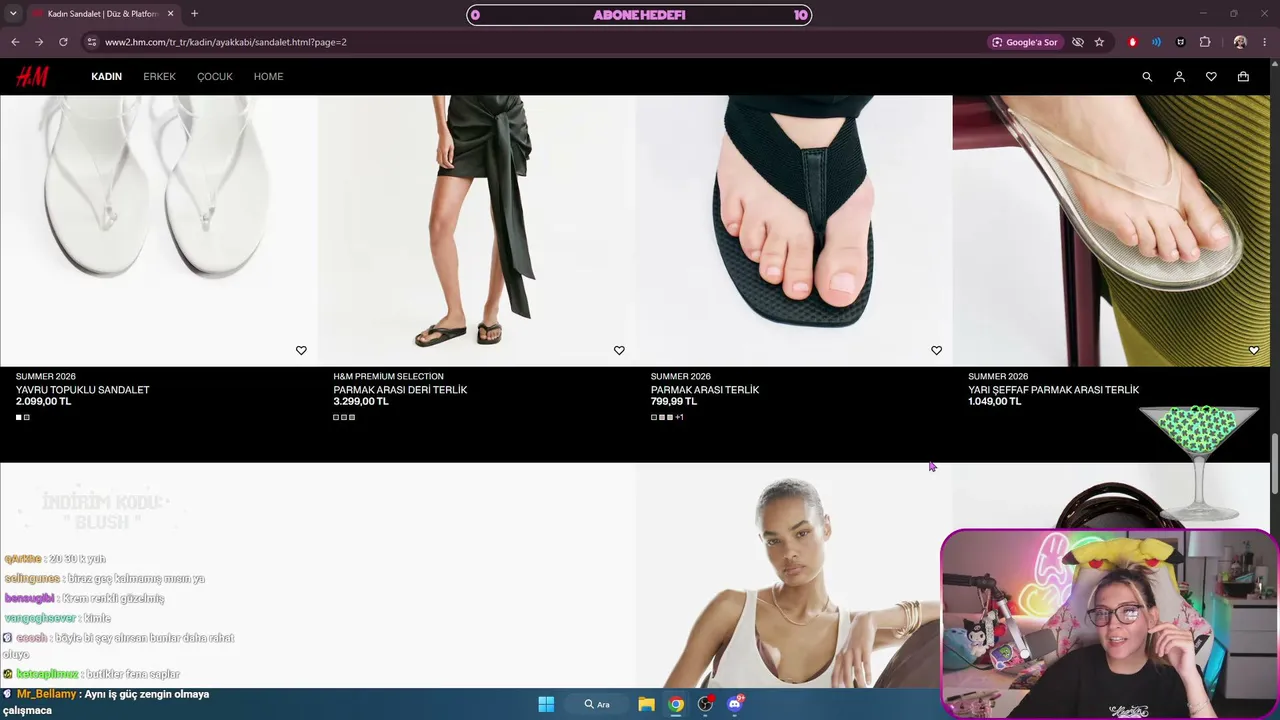Open the site information icon in address bar

[92, 42]
